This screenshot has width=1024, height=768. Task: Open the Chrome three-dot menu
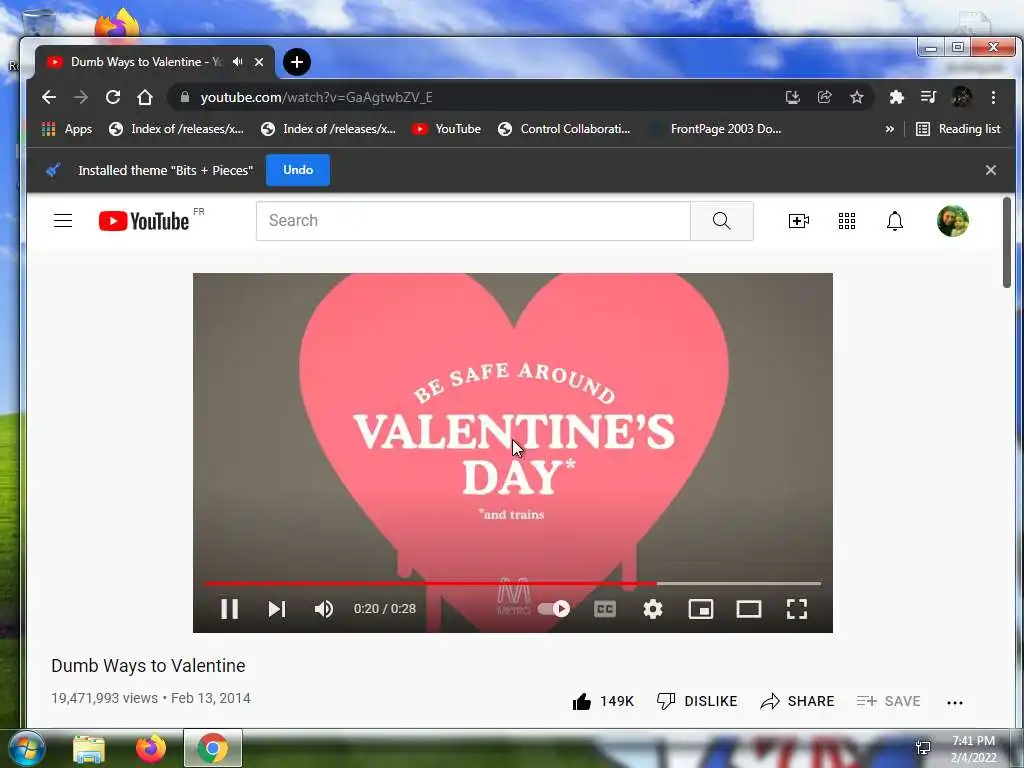pos(993,97)
